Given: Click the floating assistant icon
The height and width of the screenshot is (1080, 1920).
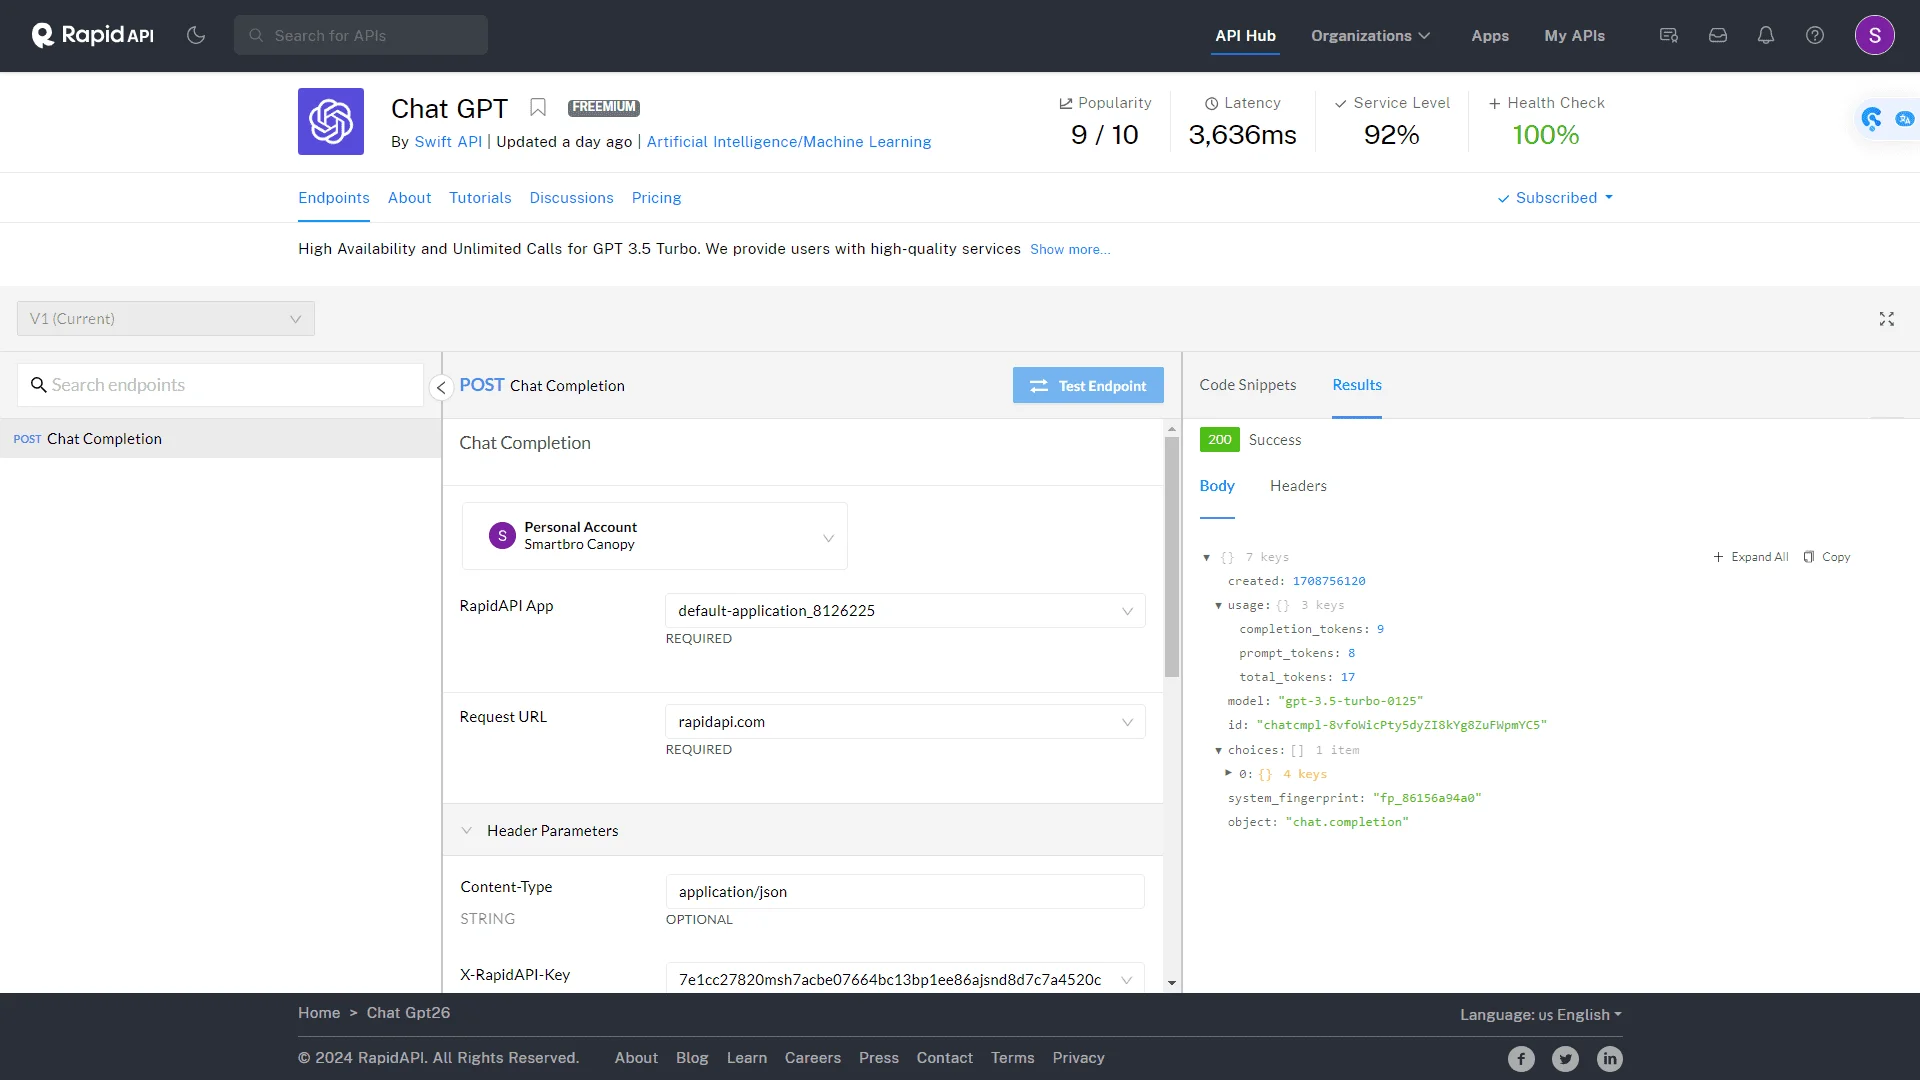Looking at the screenshot, I should point(1872,119).
